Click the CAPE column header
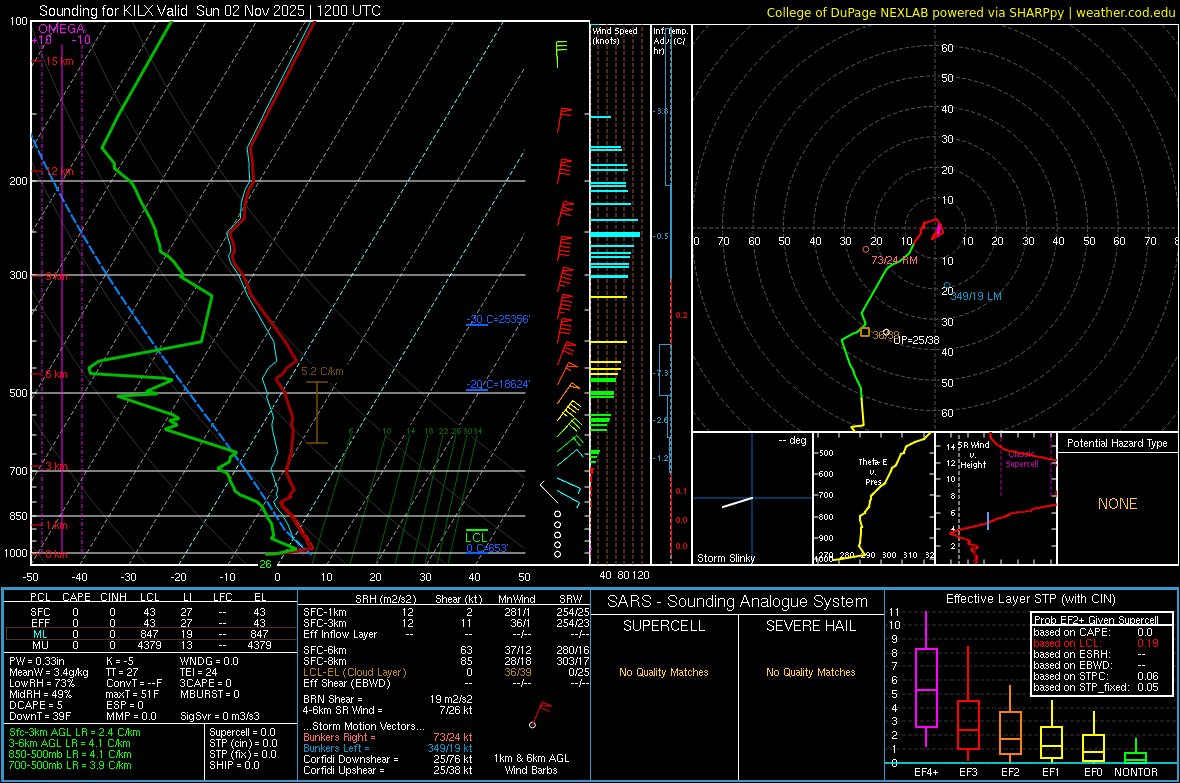 pyautogui.click(x=76, y=597)
